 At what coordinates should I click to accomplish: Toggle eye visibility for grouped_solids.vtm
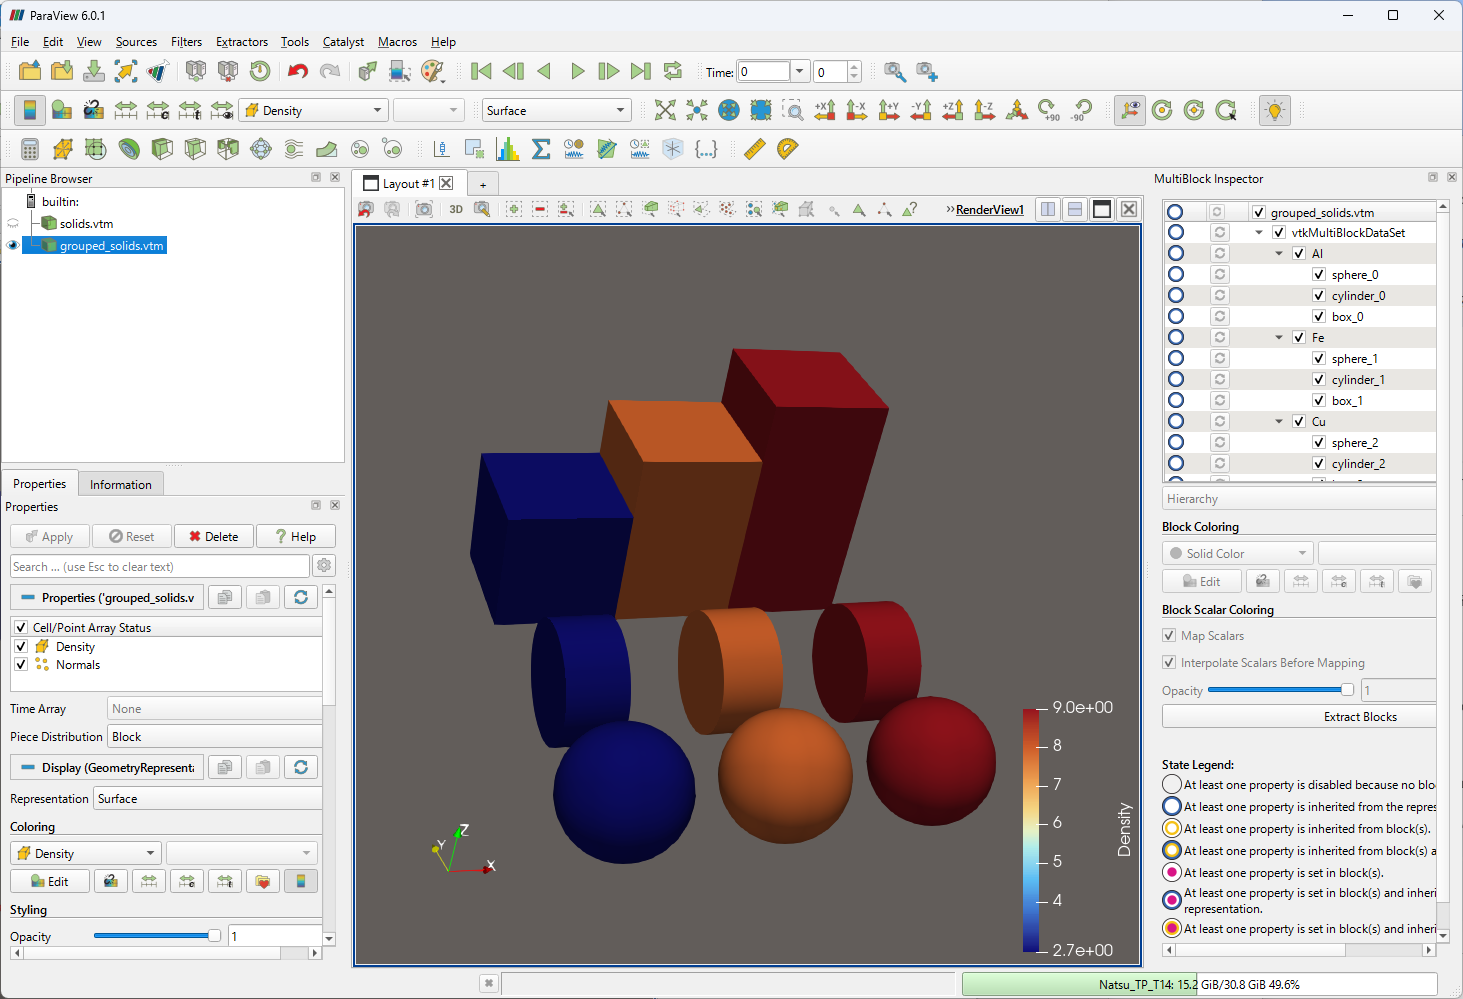click(13, 245)
